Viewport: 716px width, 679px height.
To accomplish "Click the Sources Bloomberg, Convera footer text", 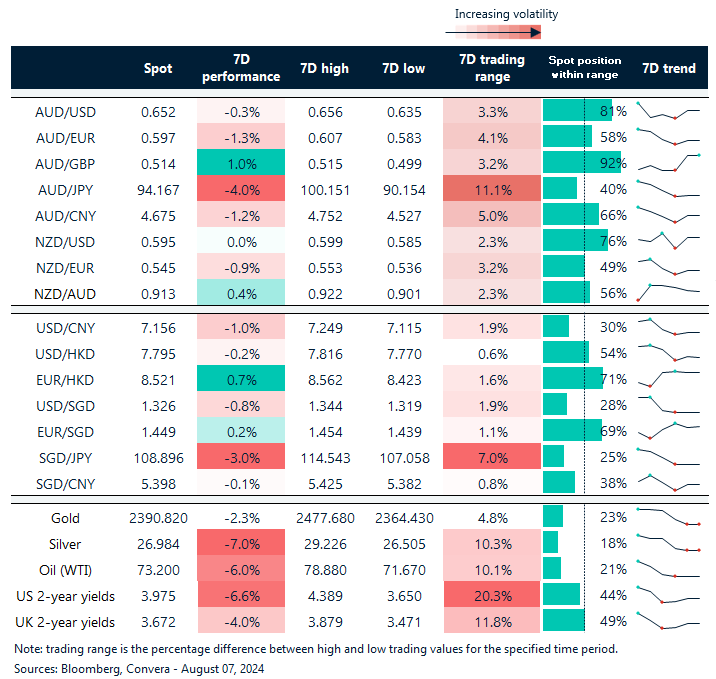I will coord(139,669).
